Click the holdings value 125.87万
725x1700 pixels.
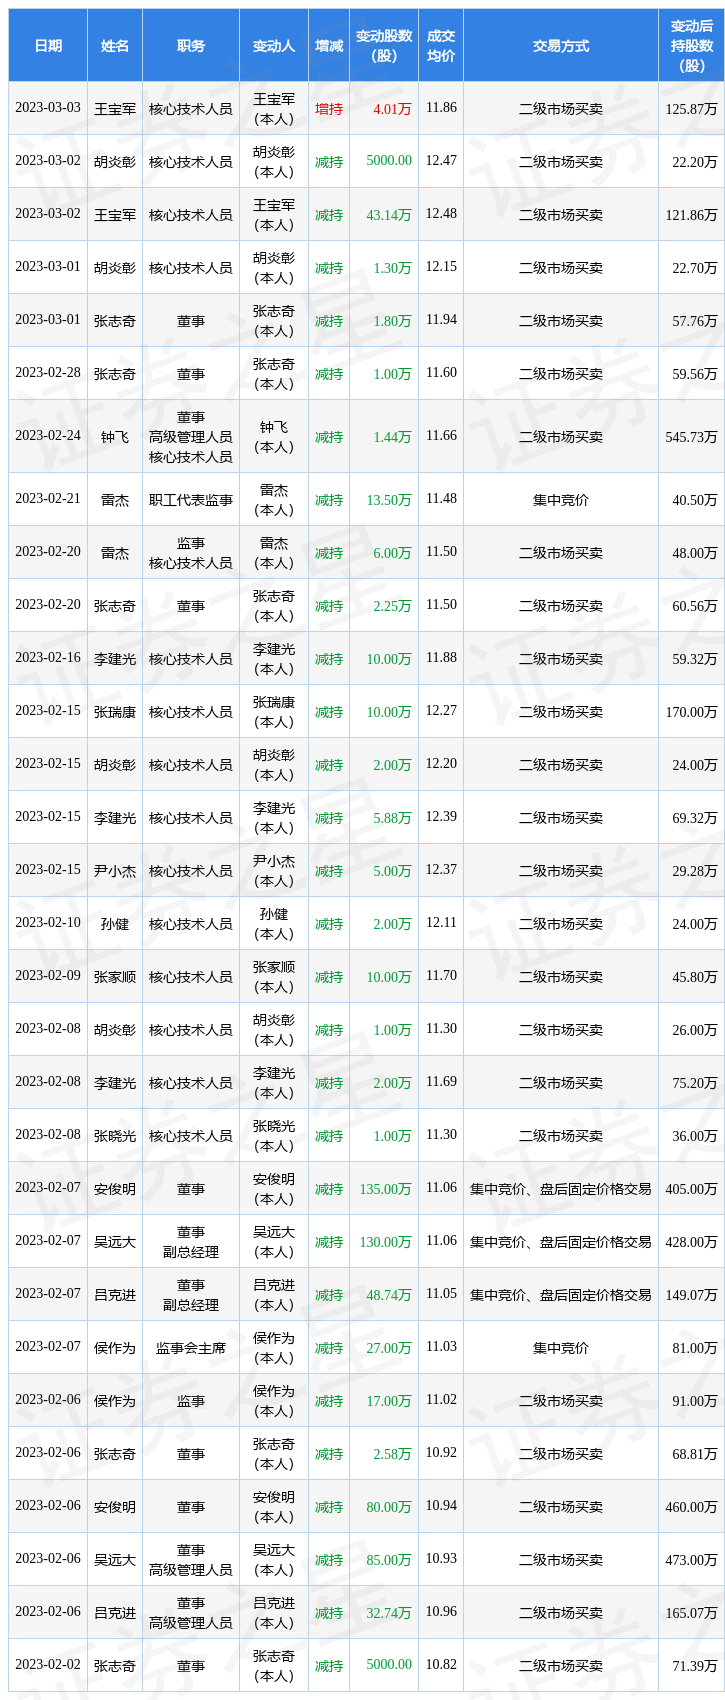coord(692,108)
